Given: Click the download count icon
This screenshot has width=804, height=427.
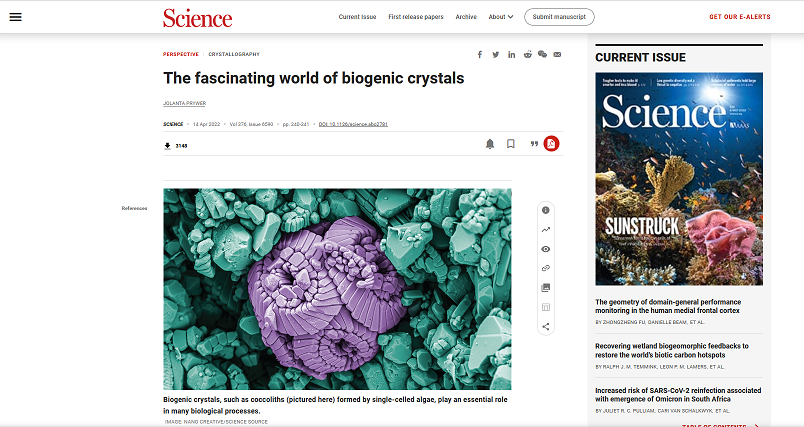Looking at the screenshot, I should click(x=167, y=146).
